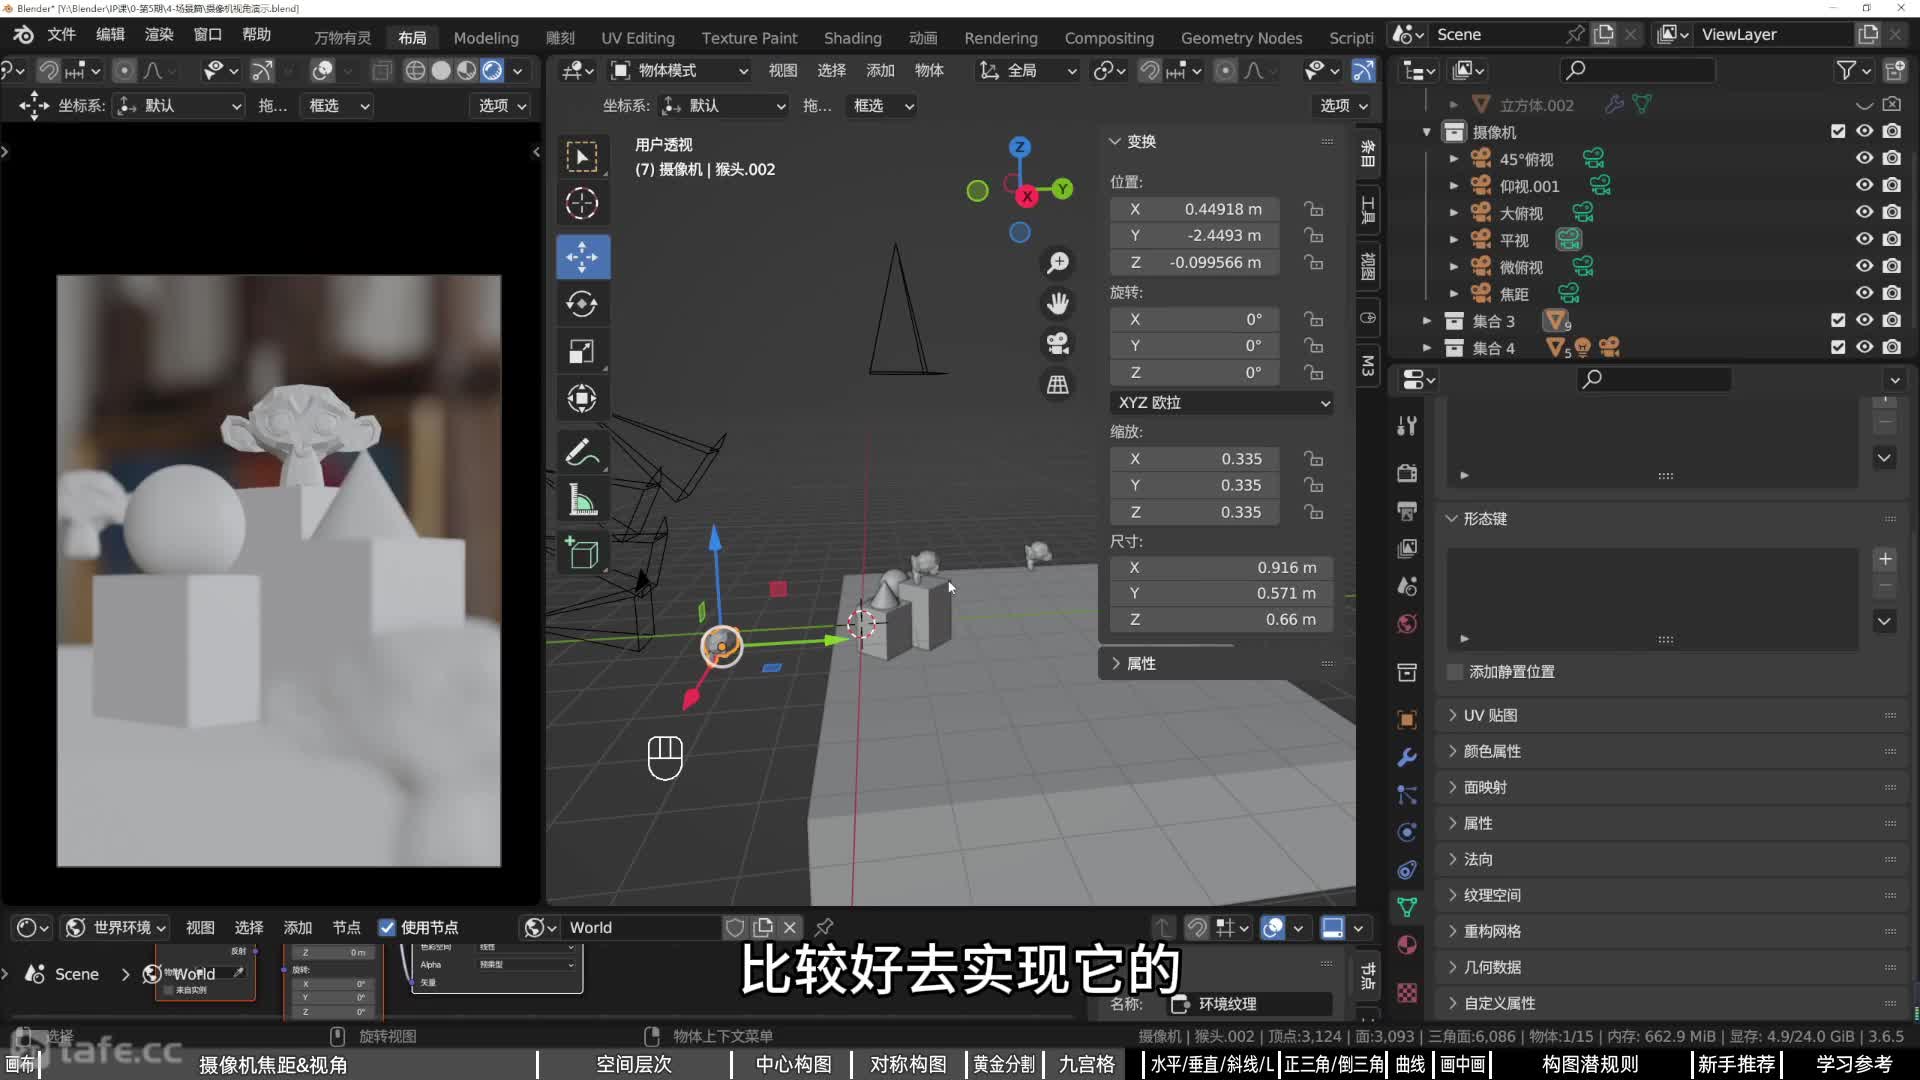The height and width of the screenshot is (1080, 1920).
Task: Expand the 集合 4 collection in outliner
Action: pyautogui.click(x=1427, y=347)
